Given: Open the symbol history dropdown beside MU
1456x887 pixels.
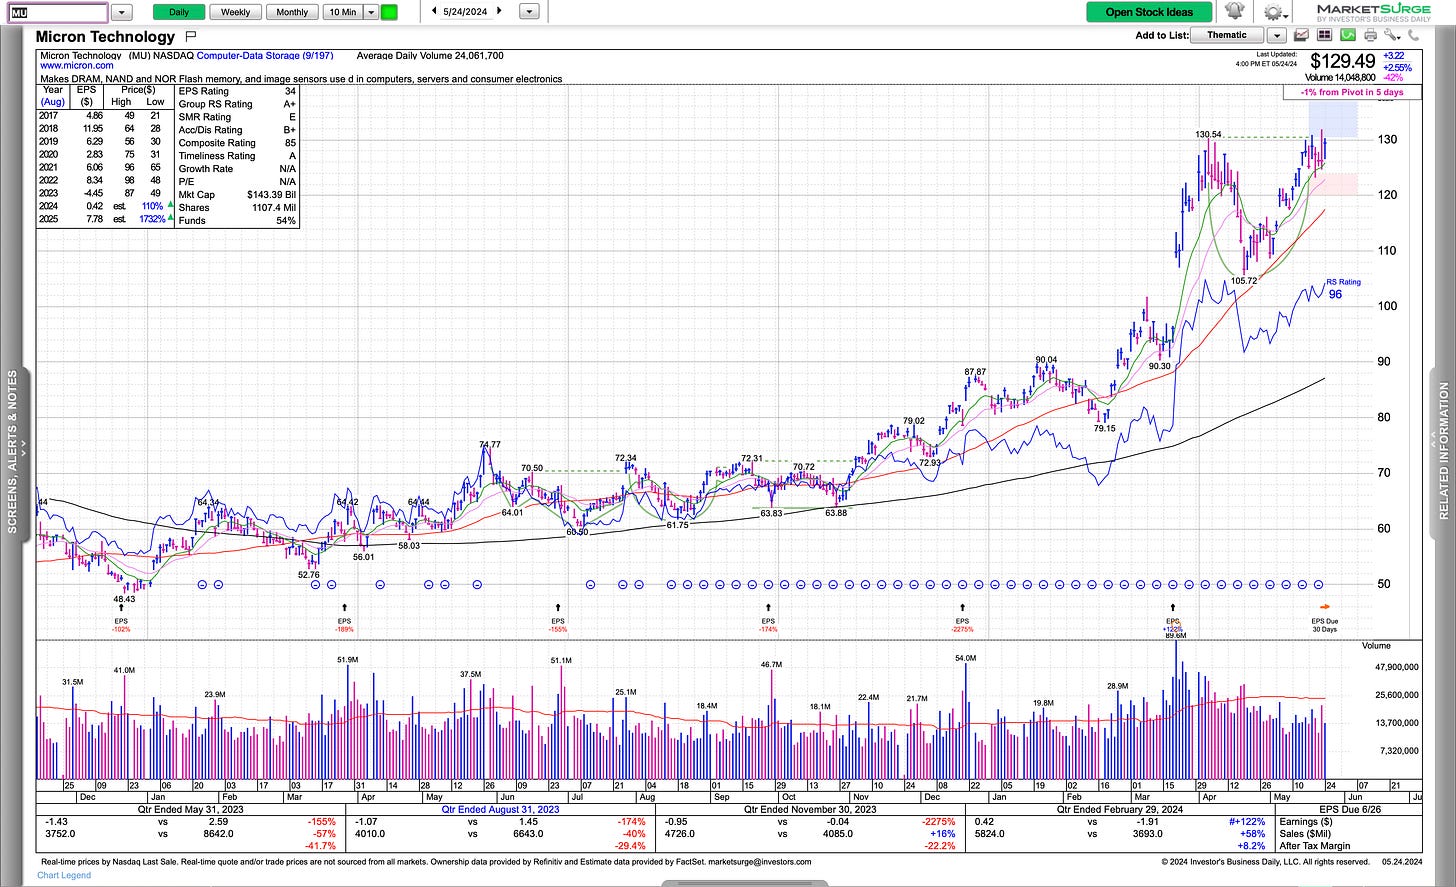Looking at the screenshot, I should click(121, 12).
